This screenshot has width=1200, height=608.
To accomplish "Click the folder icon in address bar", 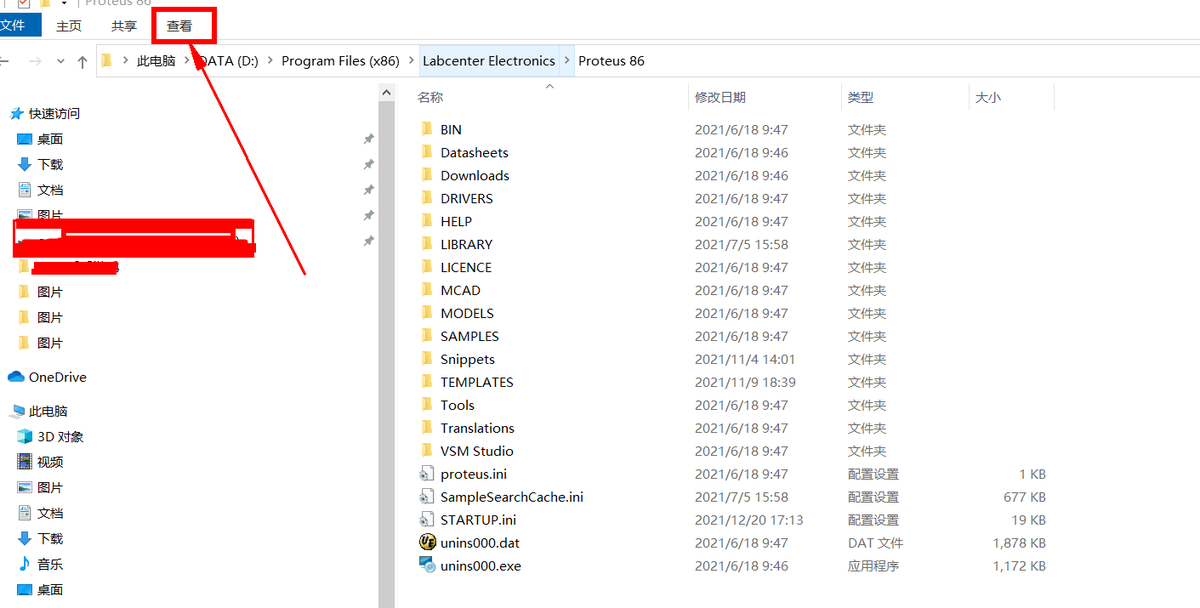I will click(107, 61).
